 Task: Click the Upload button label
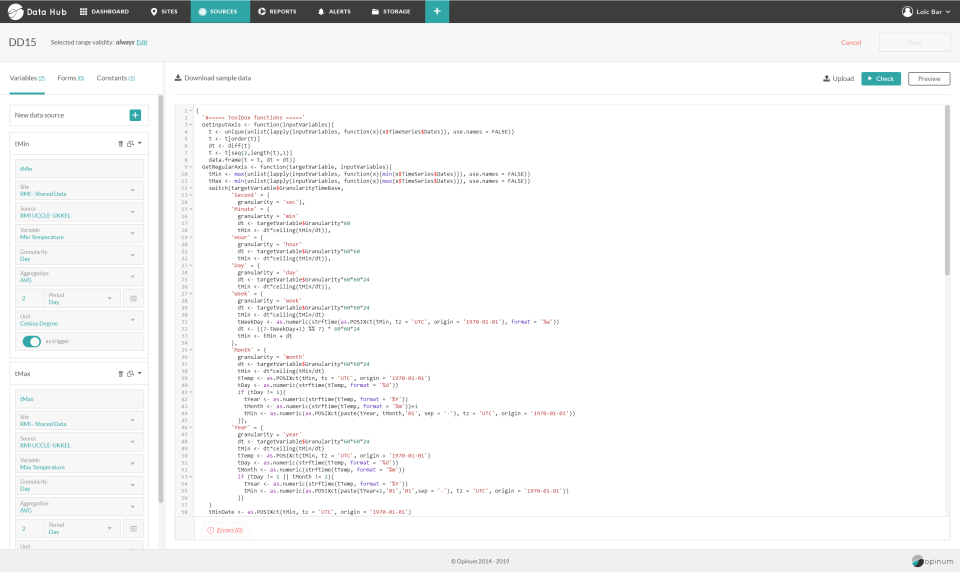843,78
